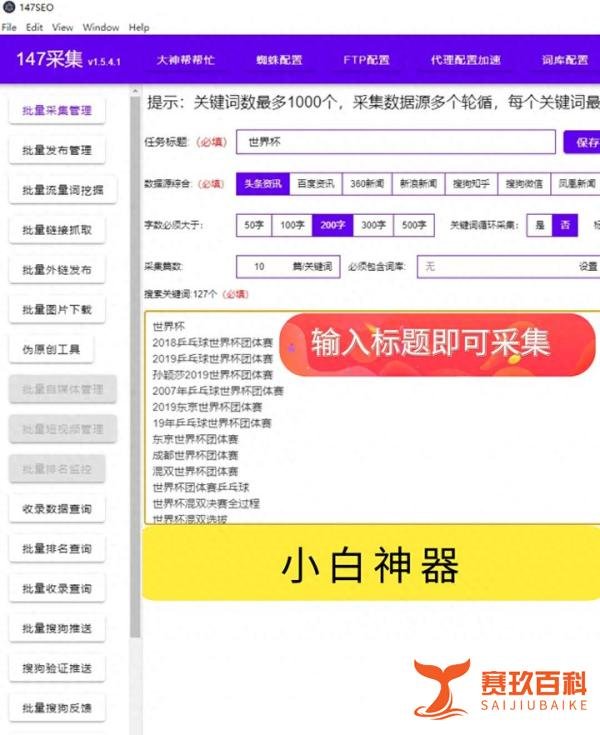The width and height of the screenshot is (600, 735).
Task: Select 批量链接抓取 in the sidebar
Action: [x=57, y=230]
